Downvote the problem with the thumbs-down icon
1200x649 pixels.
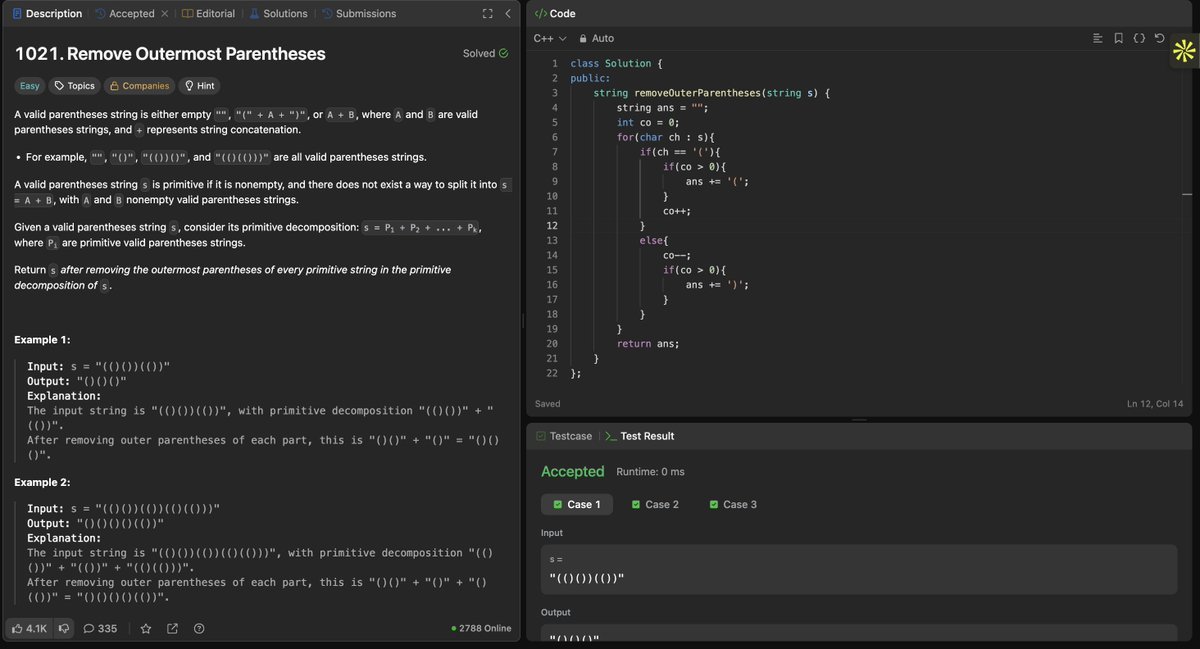[63, 628]
